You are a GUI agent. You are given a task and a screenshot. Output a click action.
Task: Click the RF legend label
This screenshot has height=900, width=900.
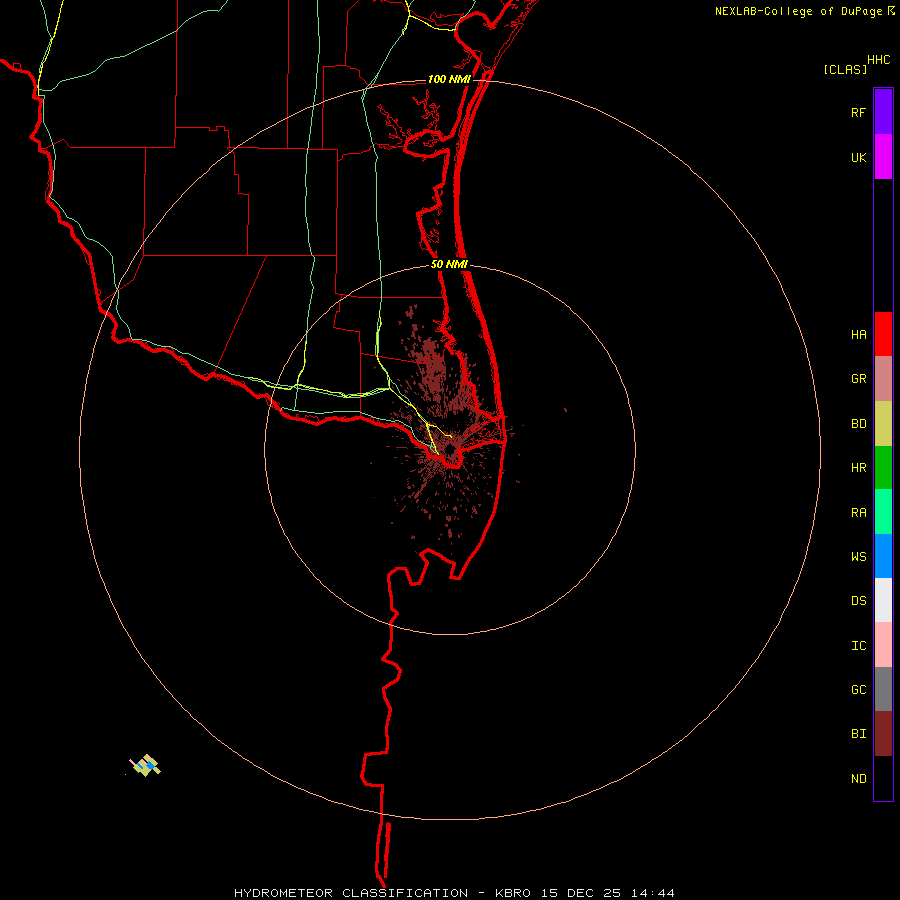tap(858, 113)
